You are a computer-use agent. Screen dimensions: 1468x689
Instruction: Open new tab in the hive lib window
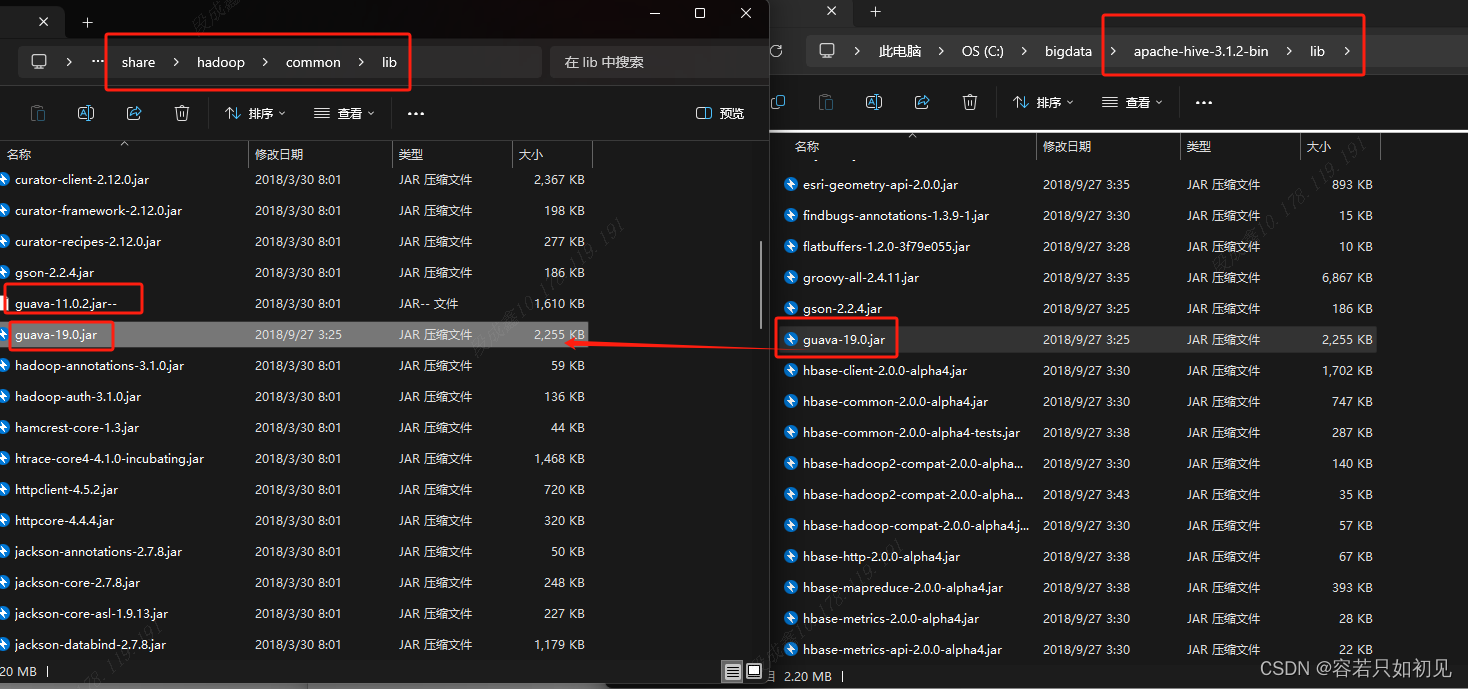(x=875, y=12)
